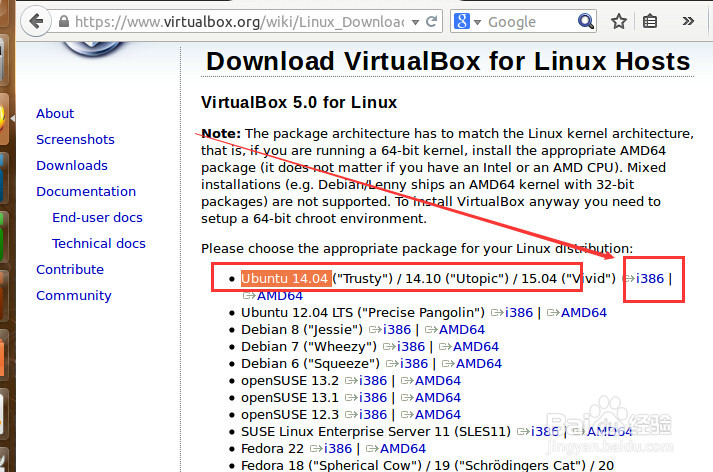713x472 pixels.
Task: Go to the Downloads sidebar link
Action: coord(72,165)
